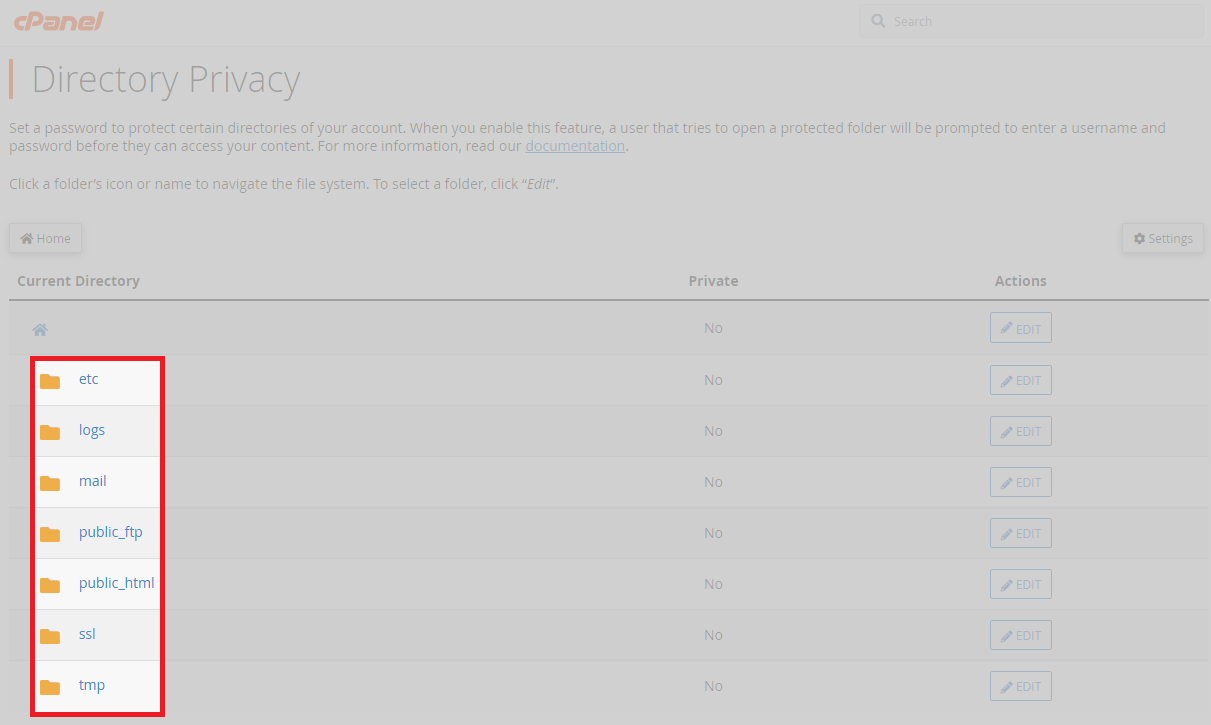Edit privacy for the public_html row
The height and width of the screenshot is (725, 1211).
(x=1020, y=584)
